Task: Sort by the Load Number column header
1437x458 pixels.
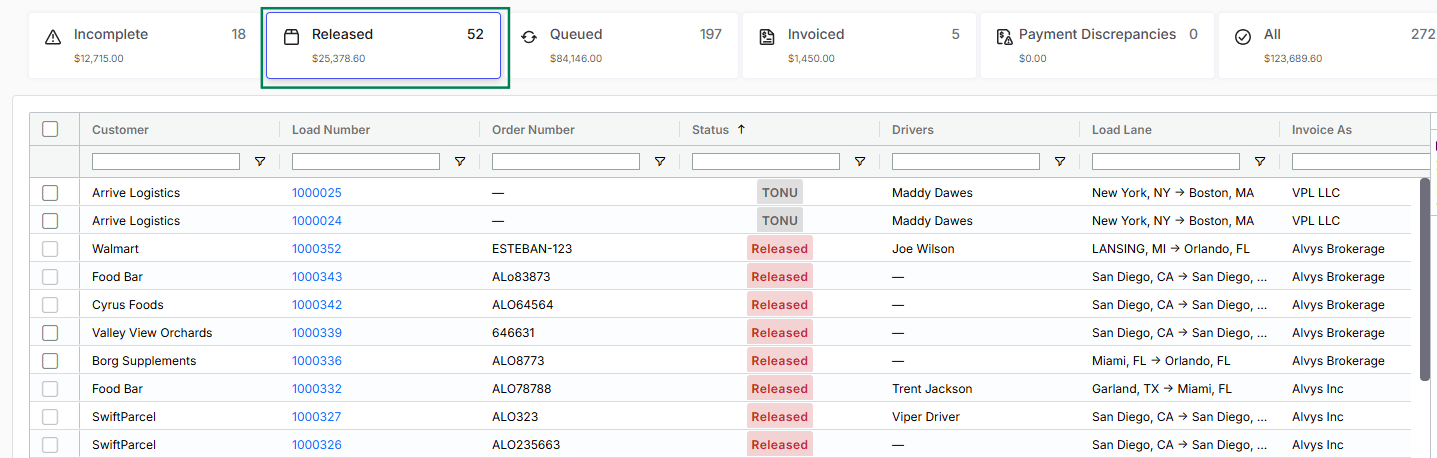Action: click(331, 129)
